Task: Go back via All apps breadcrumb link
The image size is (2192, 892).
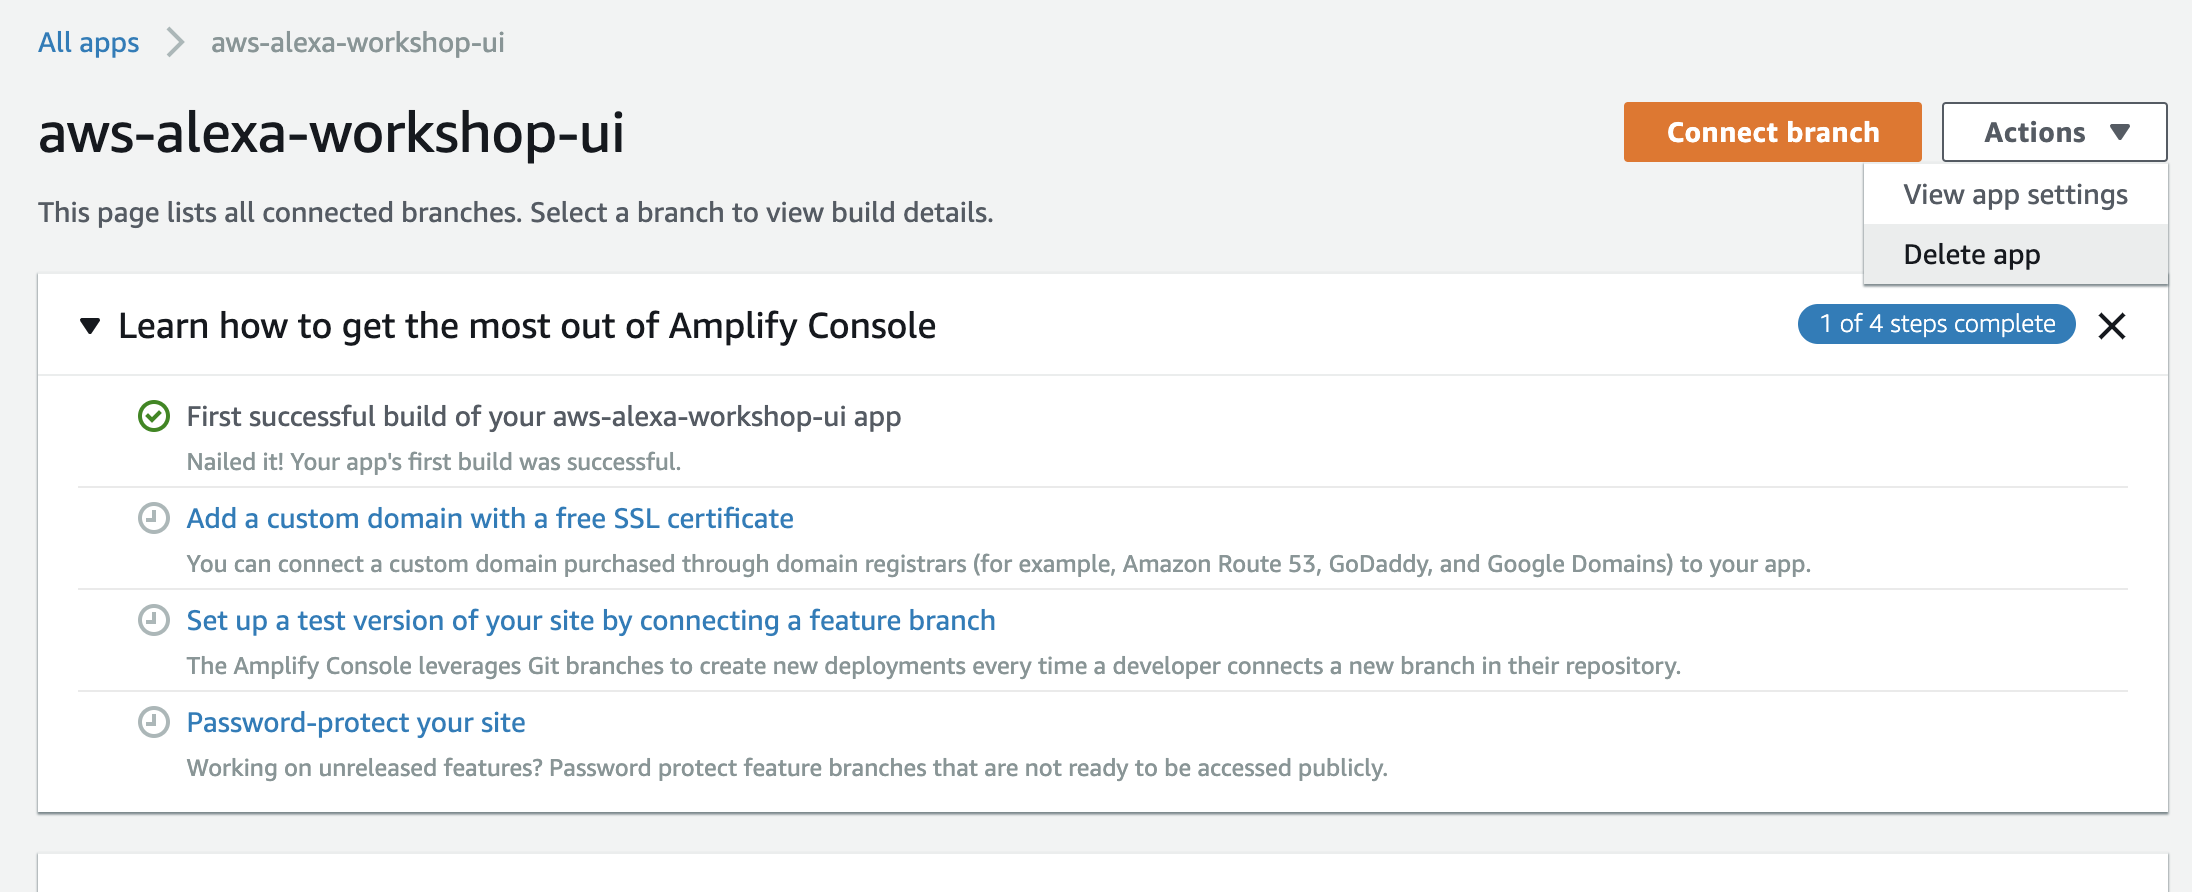Action: pyautogui.click(x=89, y=43)
